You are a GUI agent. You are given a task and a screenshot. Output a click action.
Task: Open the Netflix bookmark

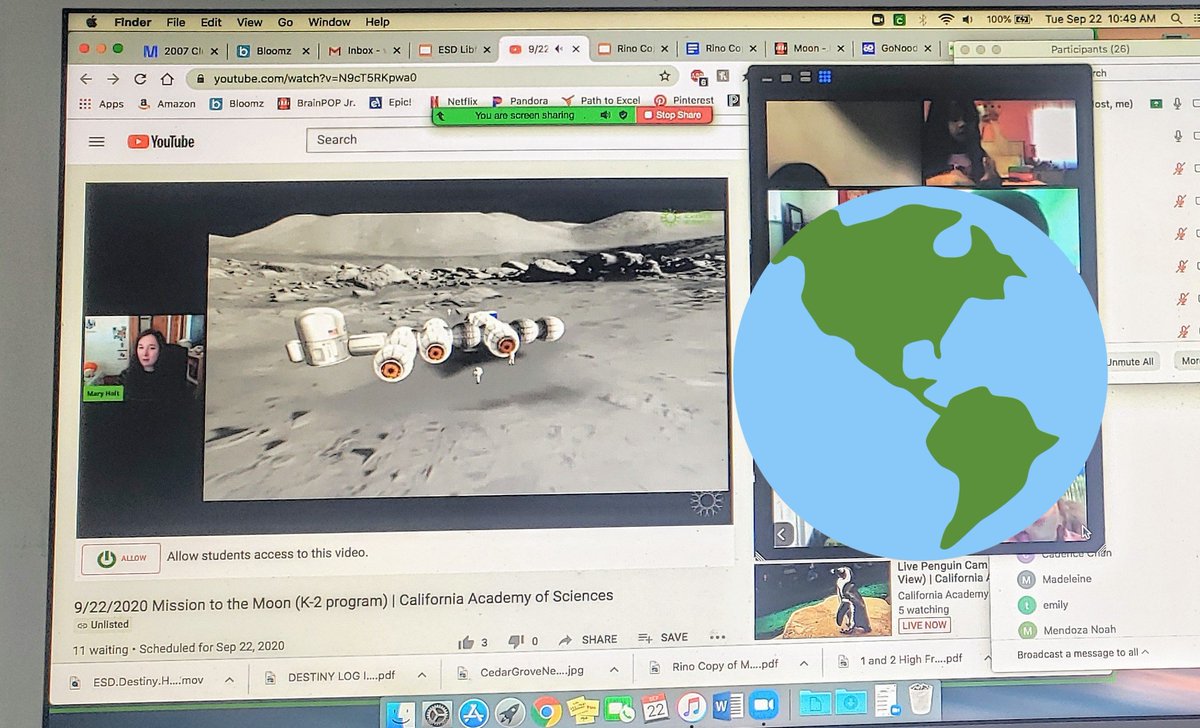tap(453, 101)
